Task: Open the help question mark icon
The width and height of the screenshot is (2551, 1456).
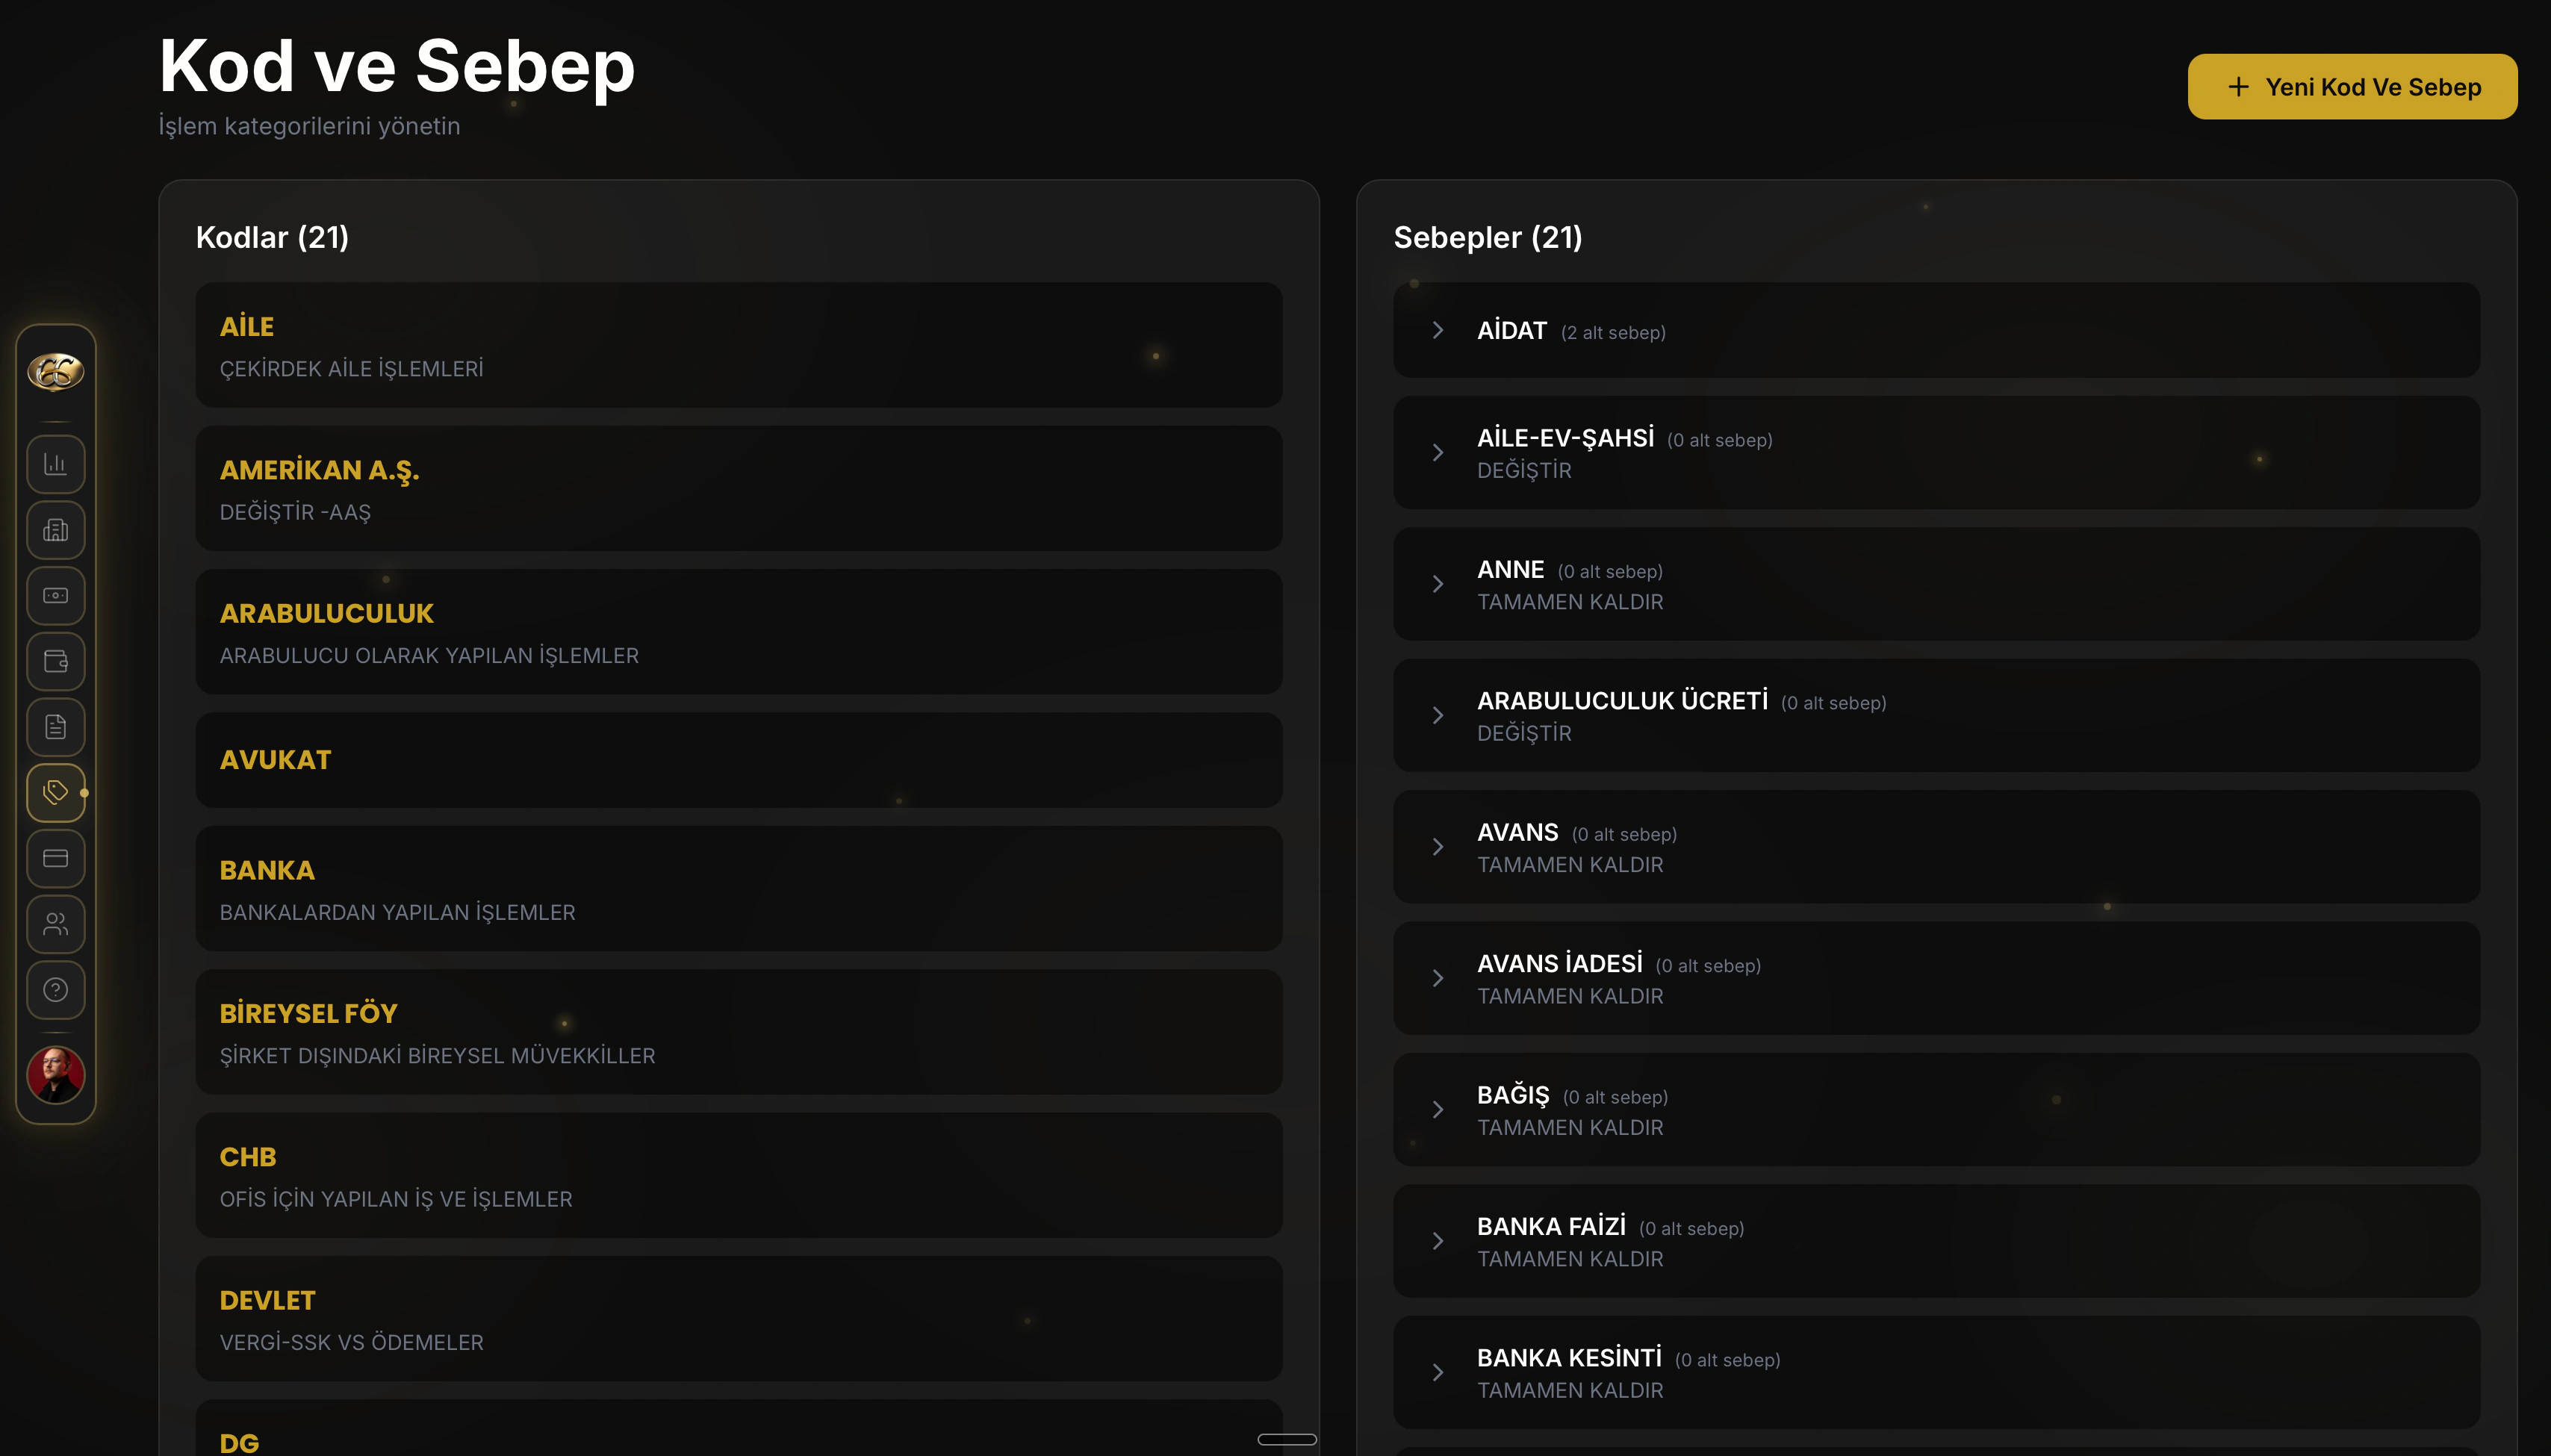Action: 56,990
